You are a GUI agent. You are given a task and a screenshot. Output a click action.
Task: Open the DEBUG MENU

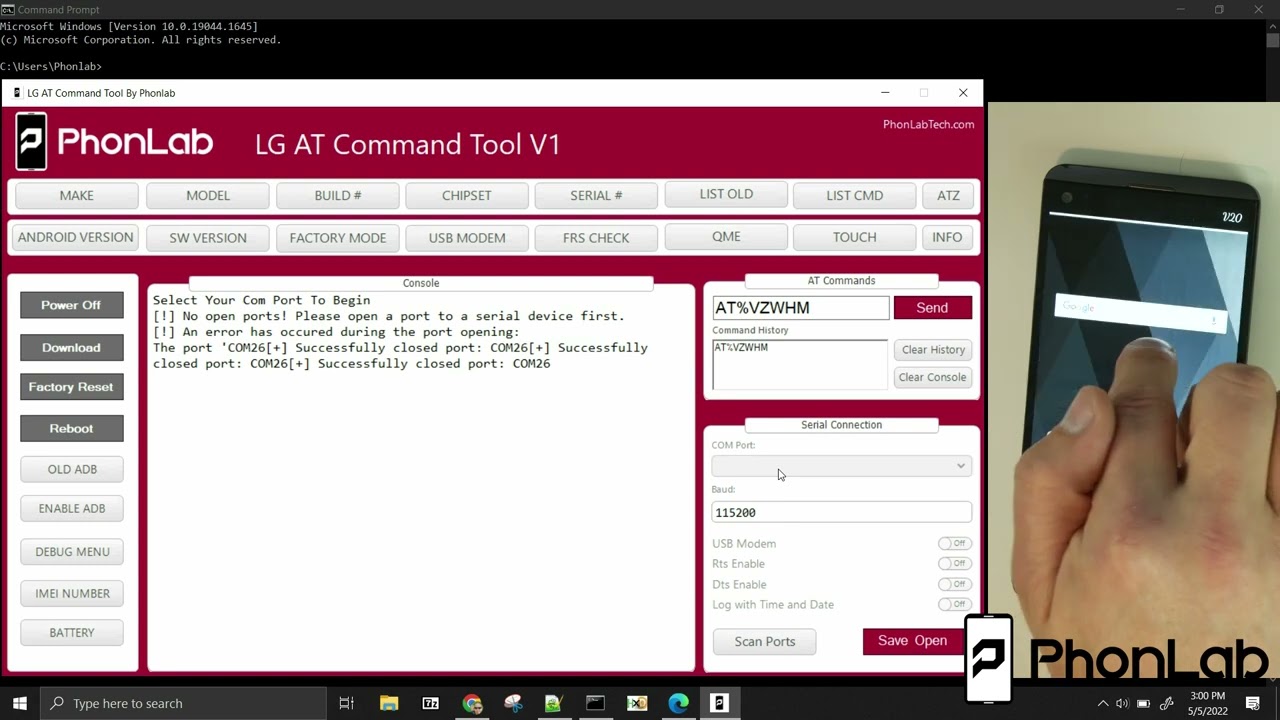click(x=72, y=551)
